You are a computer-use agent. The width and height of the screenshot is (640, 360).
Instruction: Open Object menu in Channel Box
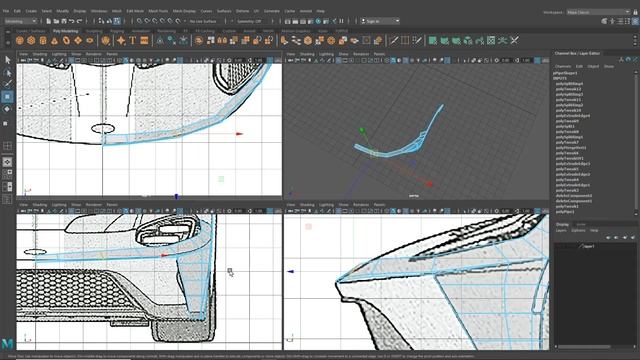pyautogui.click(x=593, y=66)
